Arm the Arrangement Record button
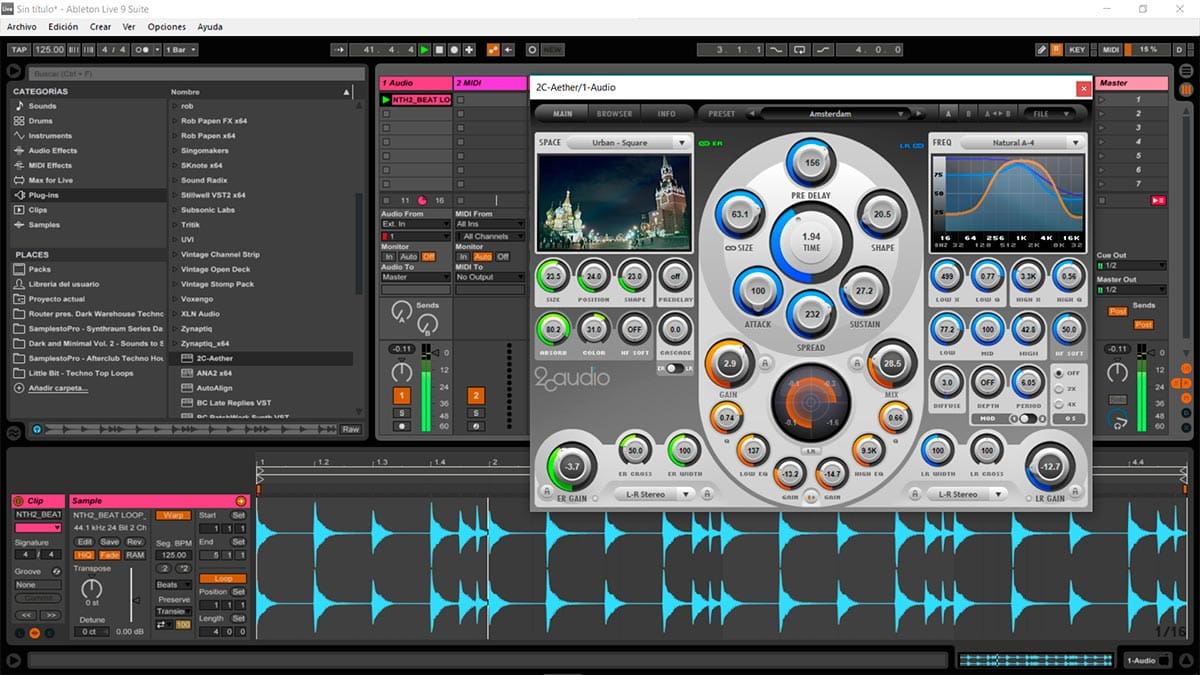 [x=454, y=49]
